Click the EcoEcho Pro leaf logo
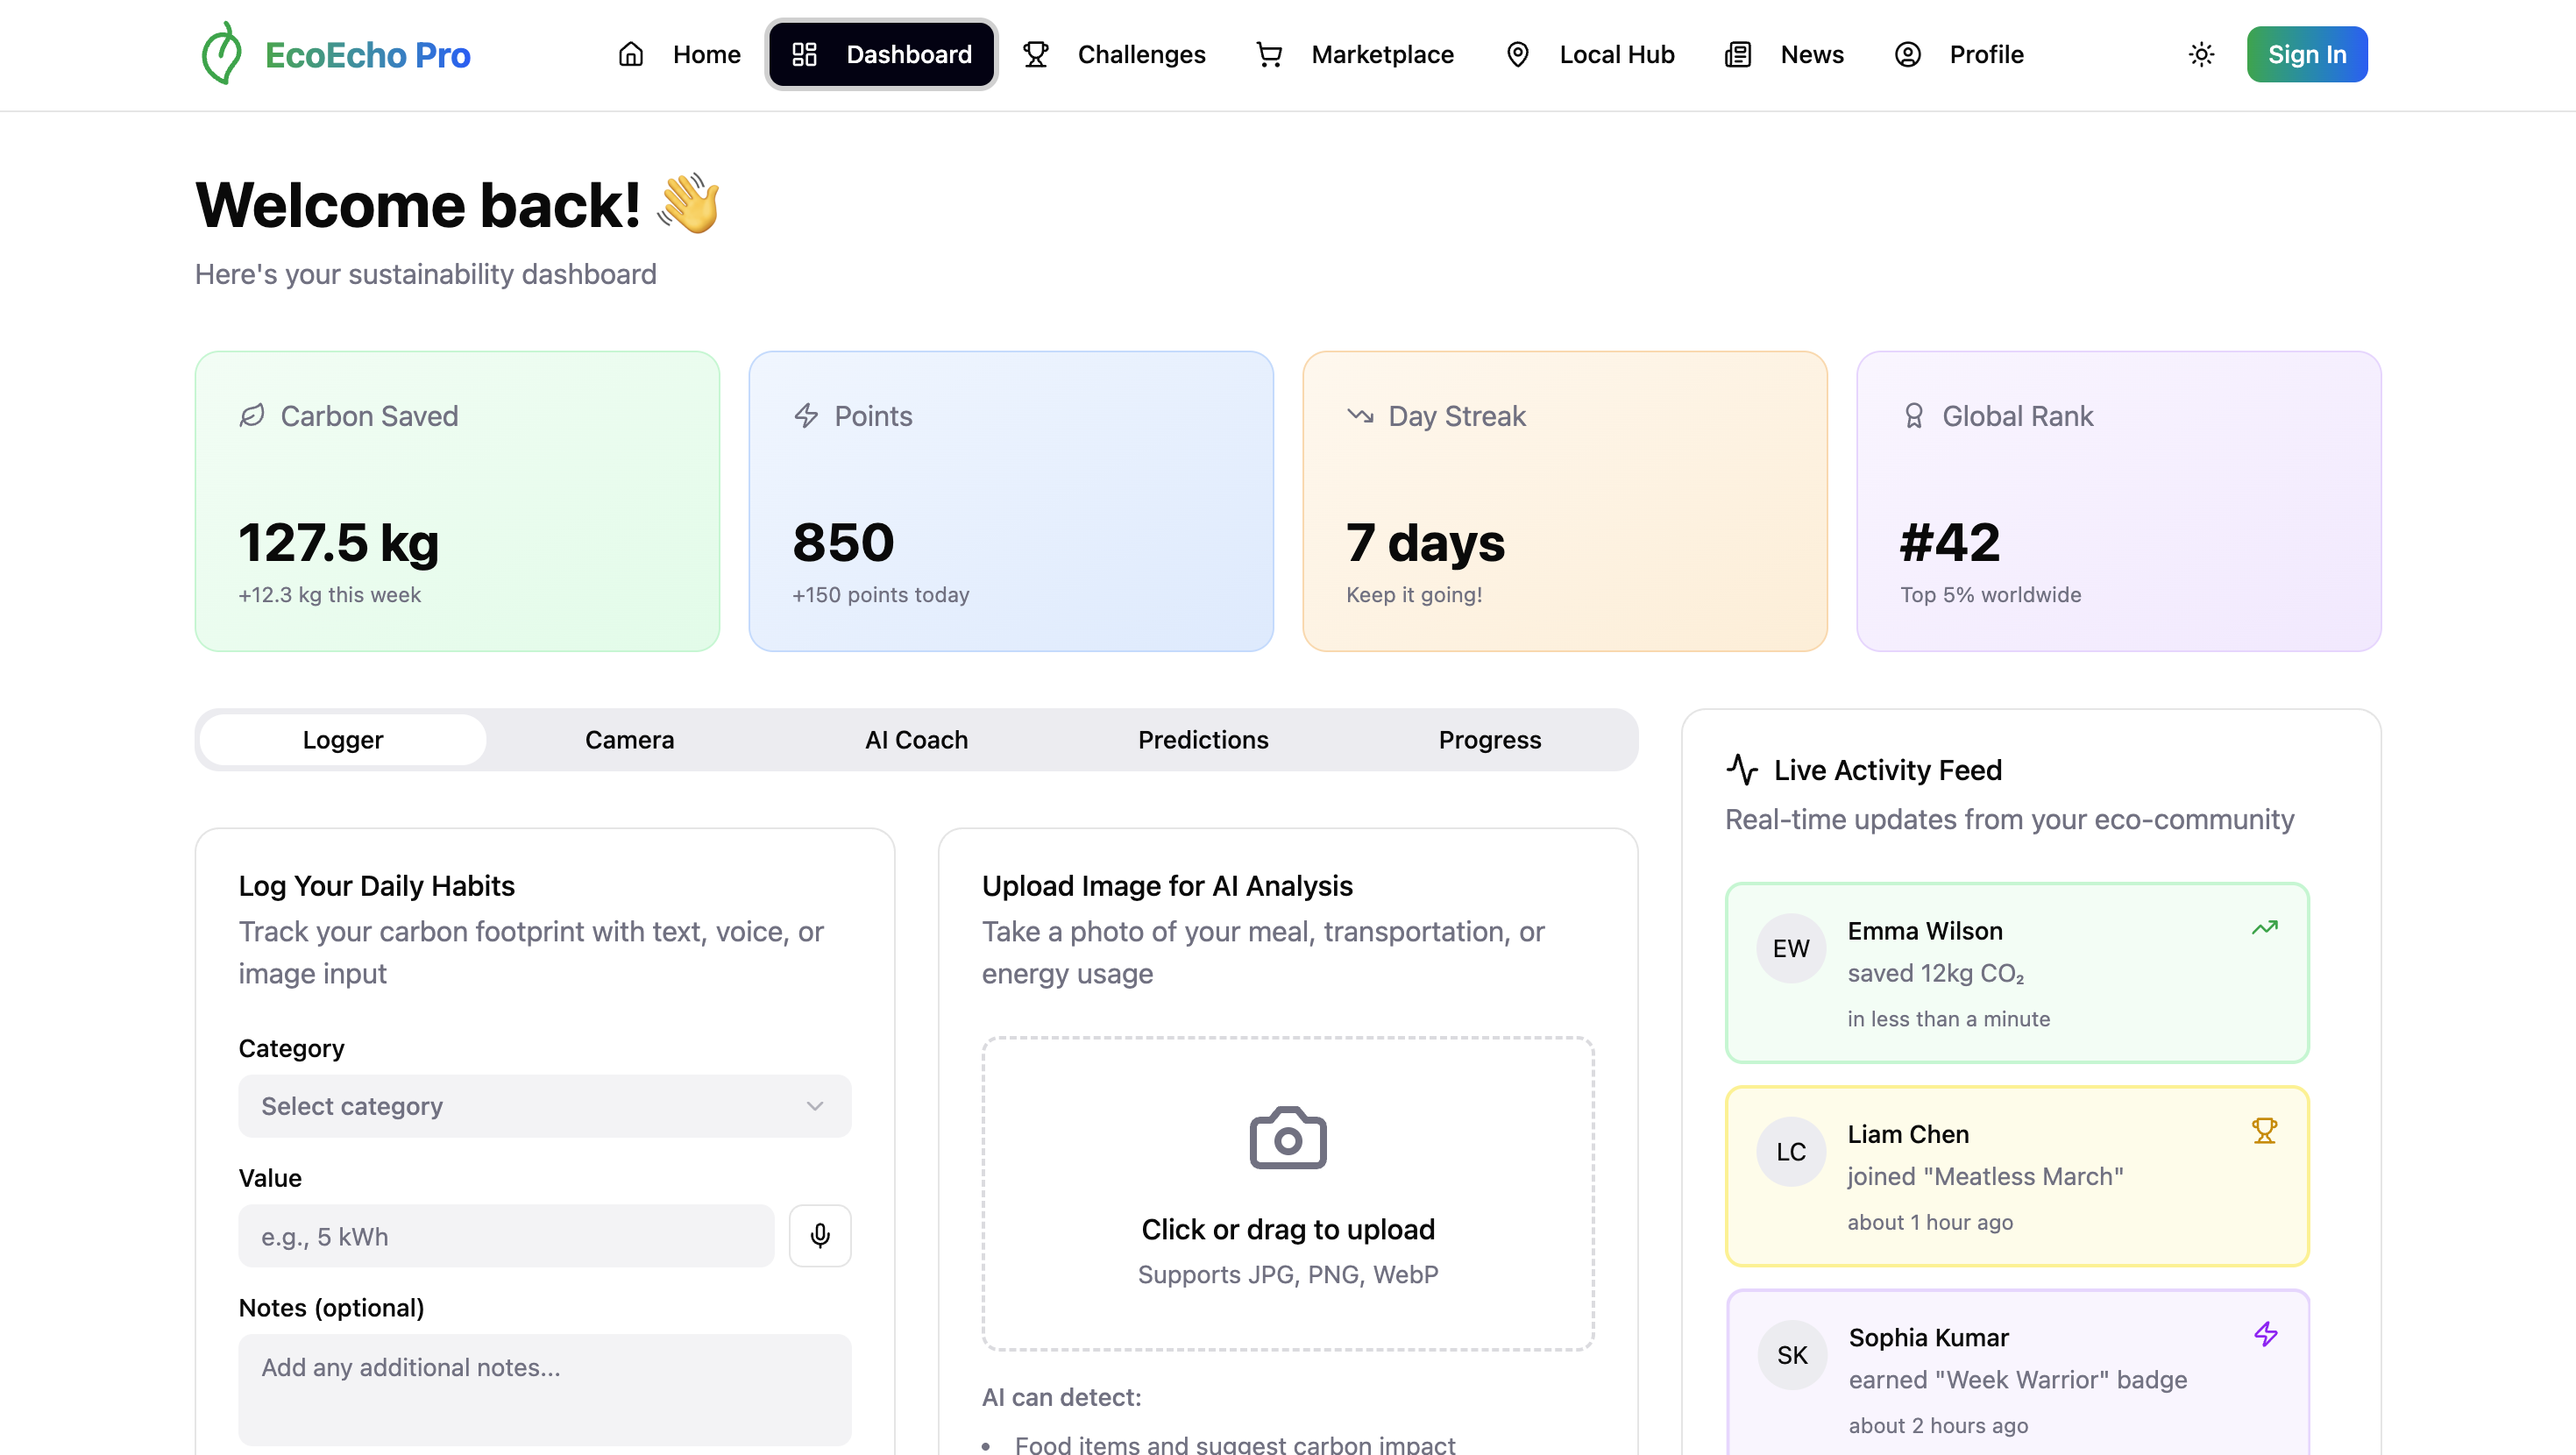The width and height of the screenshot is (2576, 1455). 221,54
